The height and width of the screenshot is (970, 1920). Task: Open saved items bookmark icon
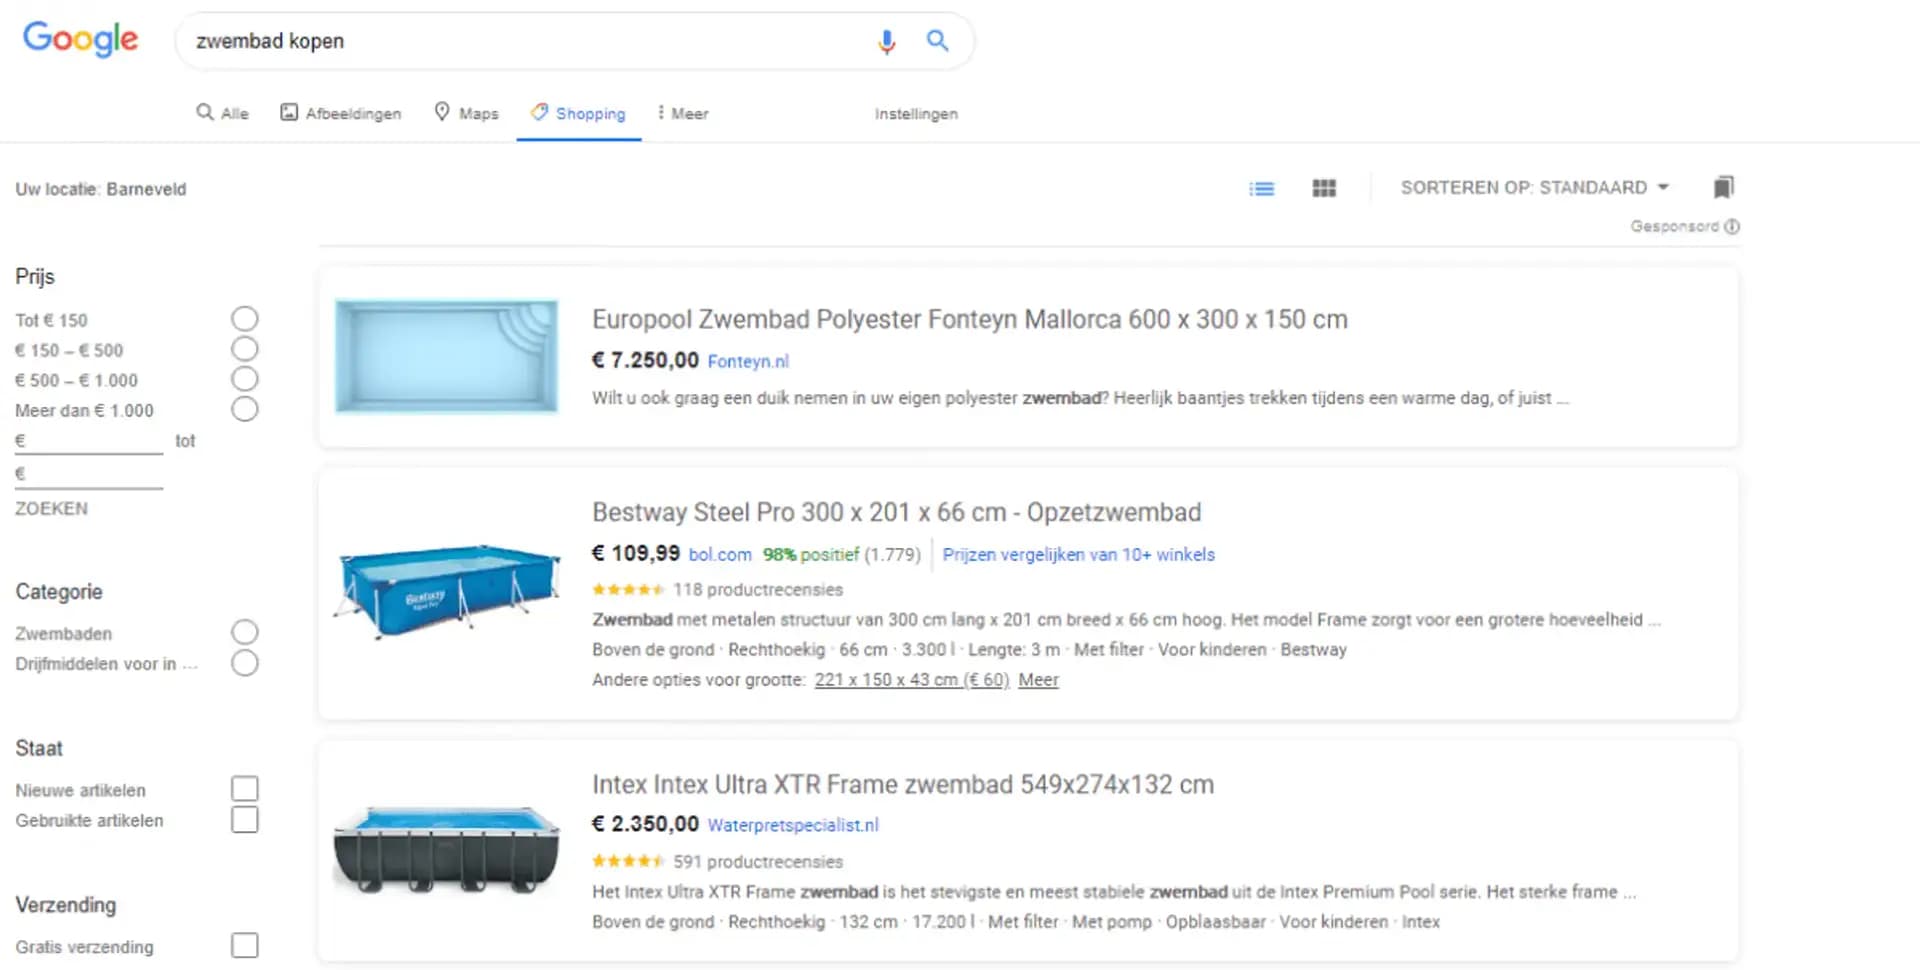pyautogui.click(x=1723, y=187)
